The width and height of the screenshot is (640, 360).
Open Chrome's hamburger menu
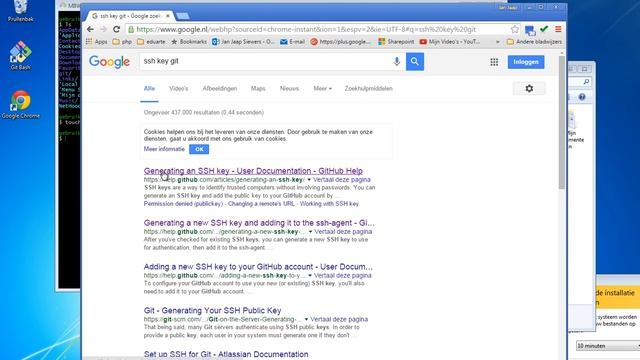coord(558,29)
